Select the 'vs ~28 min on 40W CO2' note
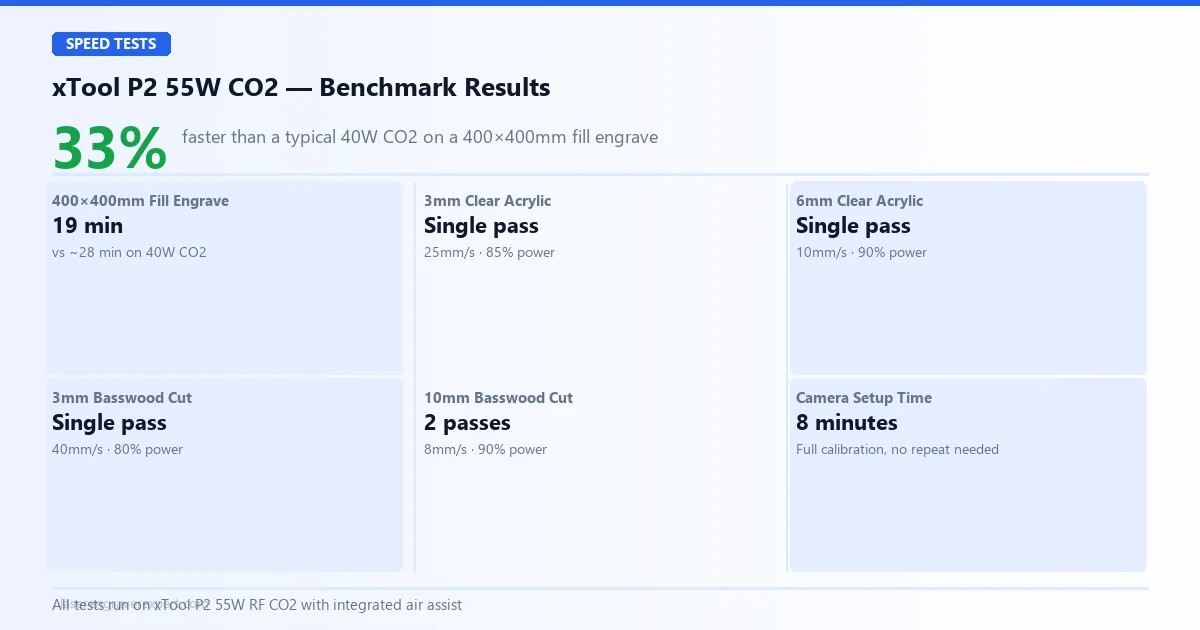 (129, 253)
